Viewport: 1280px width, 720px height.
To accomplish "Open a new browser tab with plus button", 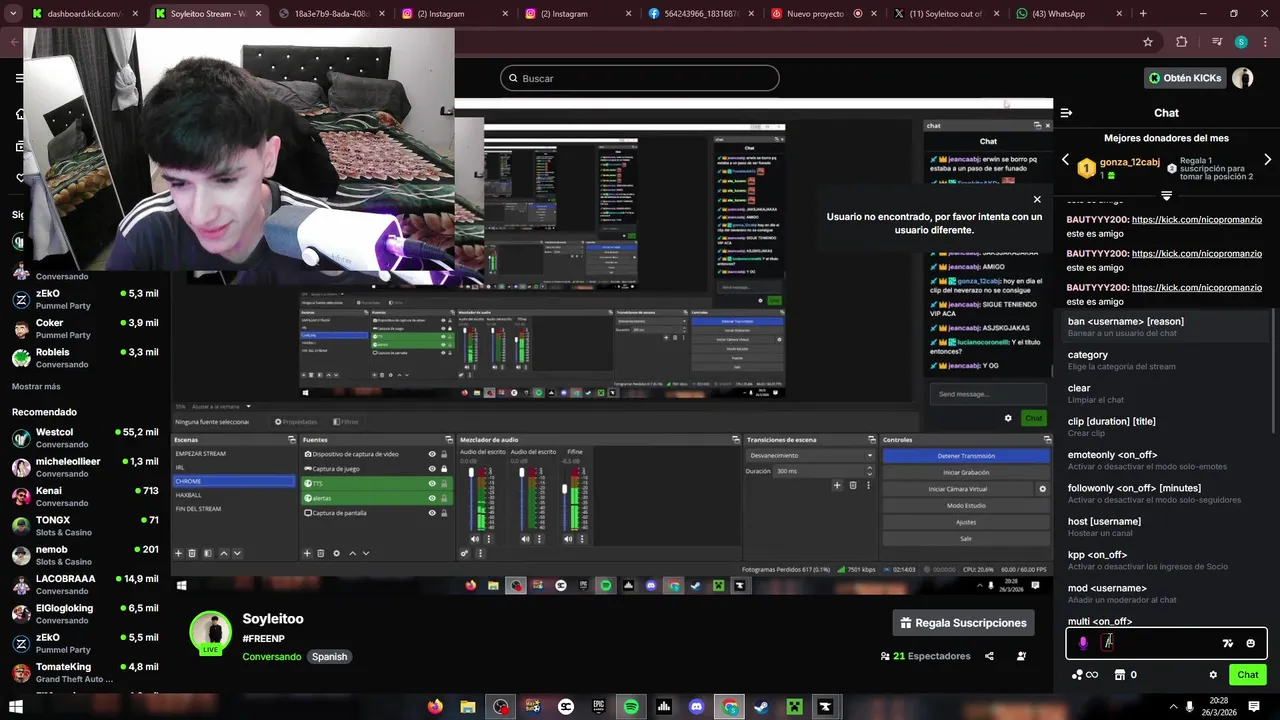I will pos(1143,14).
